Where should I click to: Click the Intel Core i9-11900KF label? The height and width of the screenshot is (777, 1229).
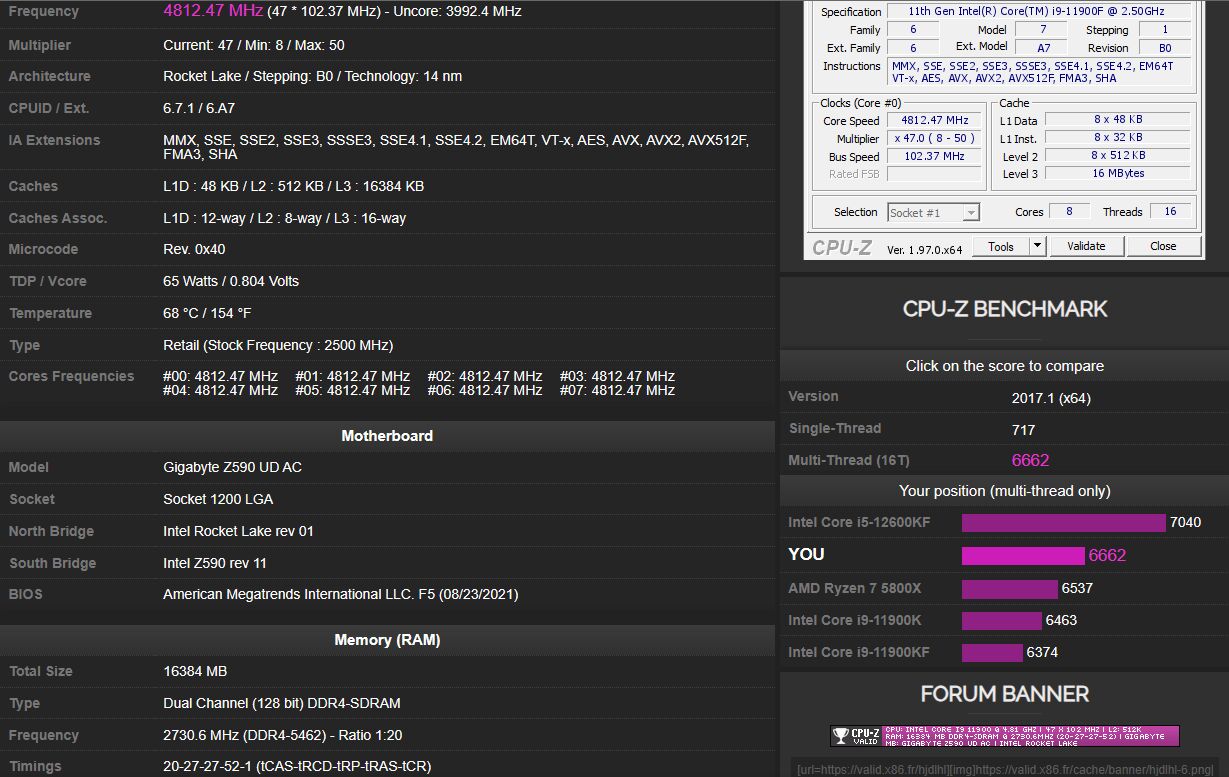[x=859, y=652]
